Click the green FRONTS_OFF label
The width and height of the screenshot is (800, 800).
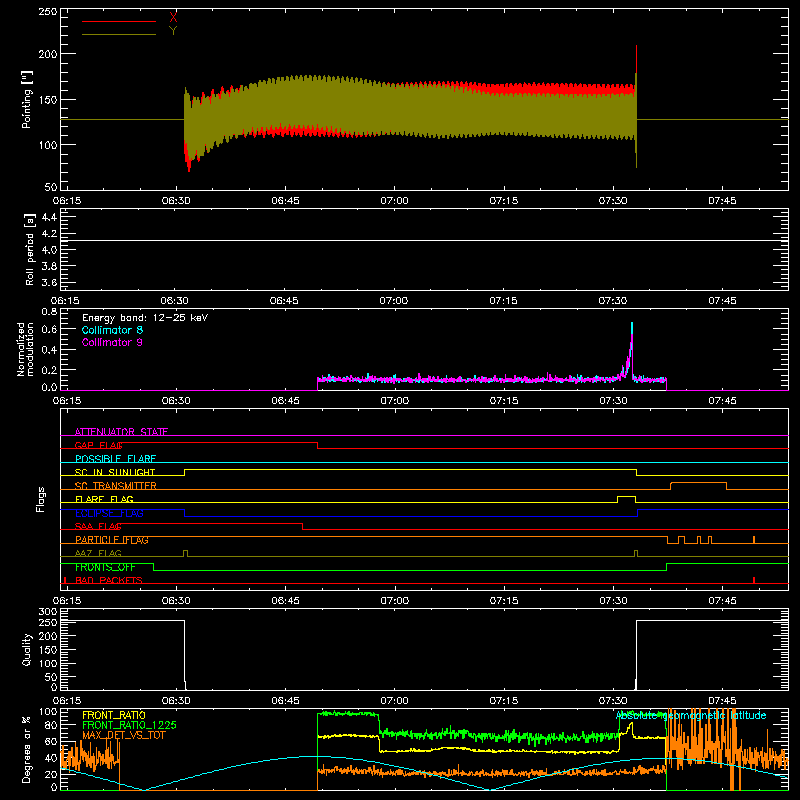[105, 567]
